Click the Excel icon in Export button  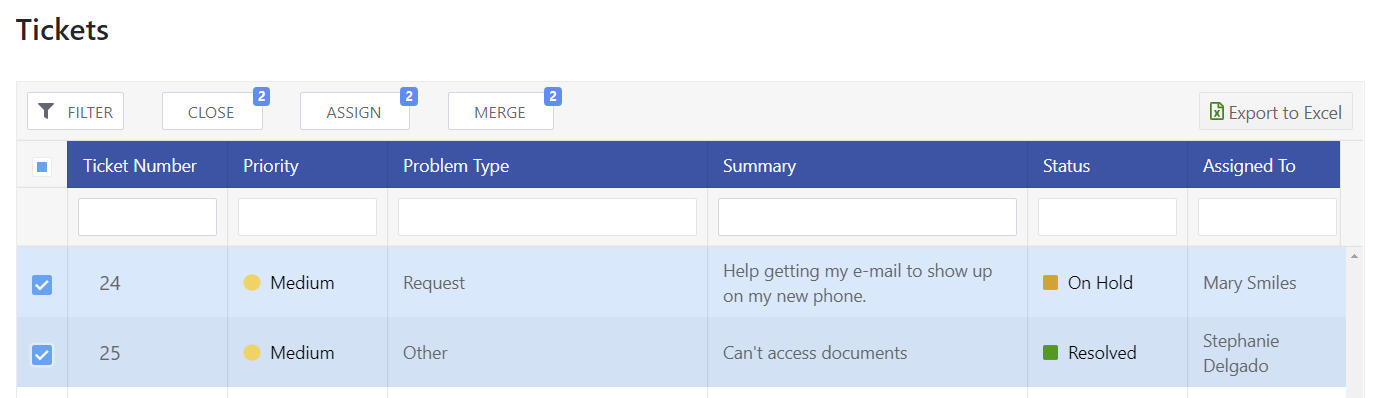pyautogui.click(x=1217, y=112)
